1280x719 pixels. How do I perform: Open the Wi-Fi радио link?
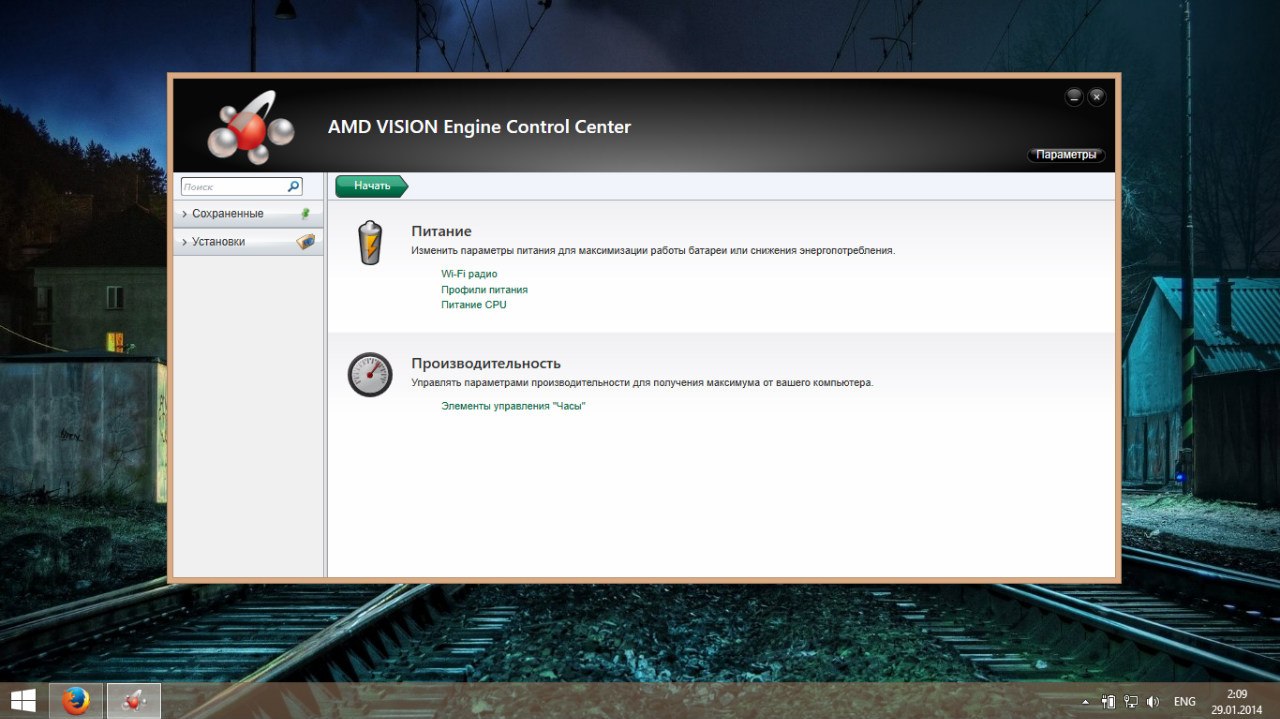click(469, 274)
